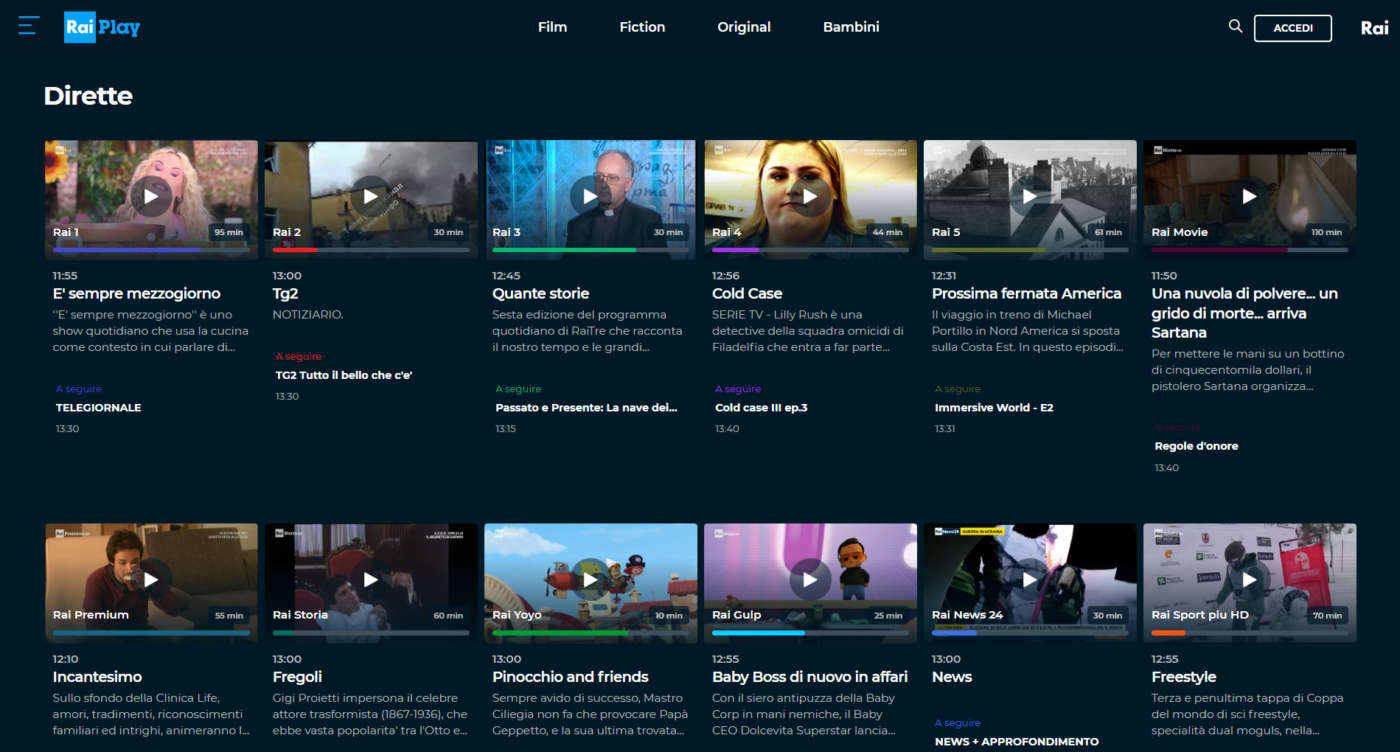
Task: Click the Rai logo at top right
Action: tap(1375, 28)
